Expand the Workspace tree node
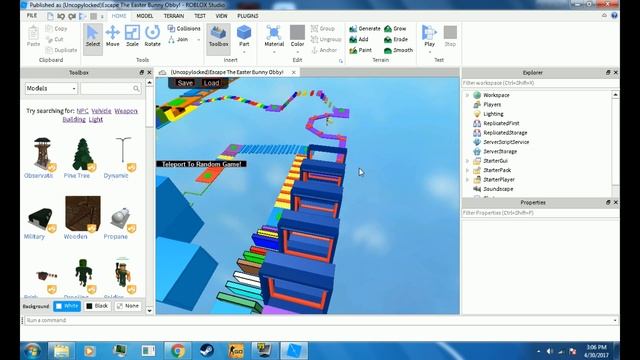Screen dimensions: 640x360 467,95
